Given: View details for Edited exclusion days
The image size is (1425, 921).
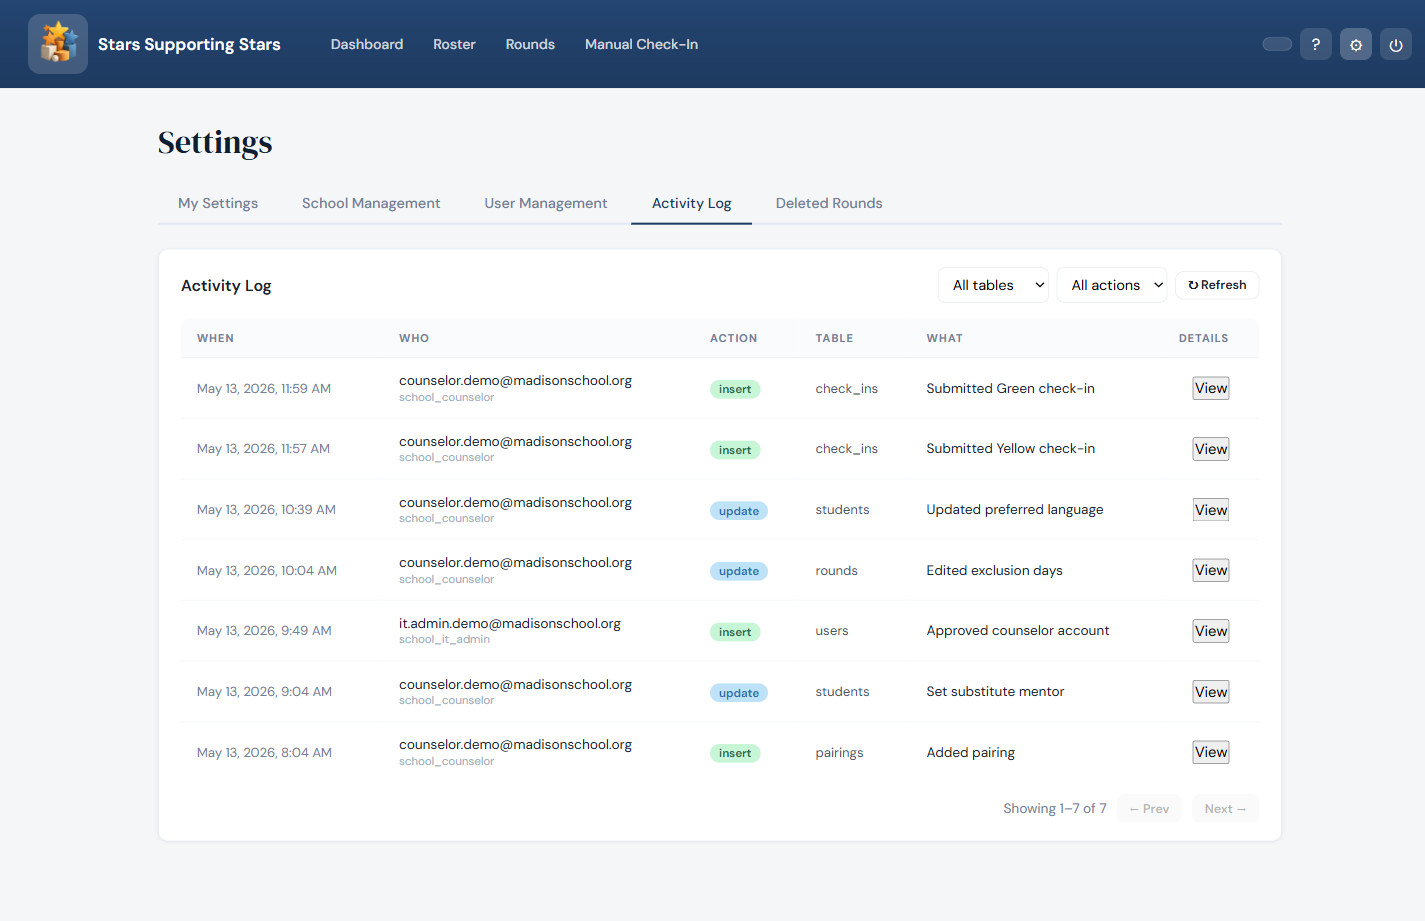Looking at the screenshot, I should point(1211,570).
